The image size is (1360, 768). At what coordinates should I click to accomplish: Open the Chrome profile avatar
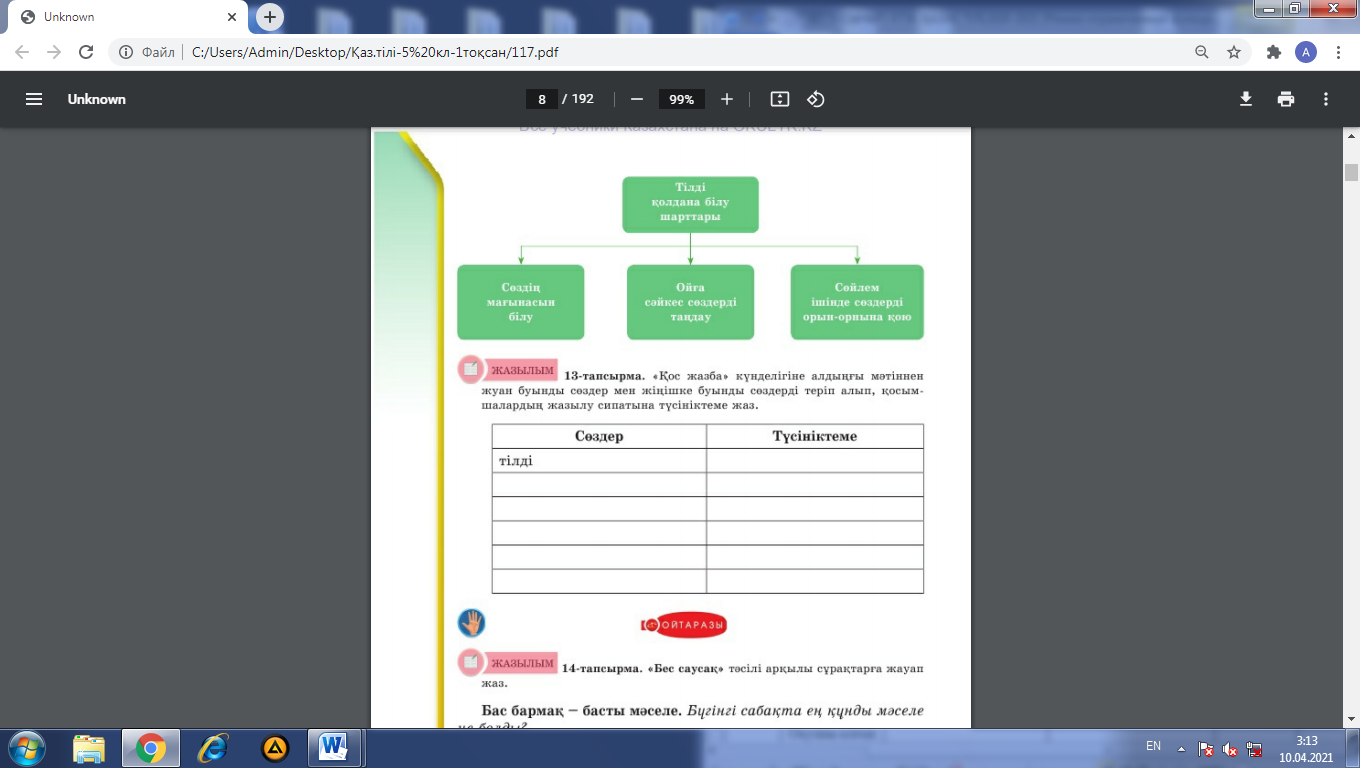tap(1306, 52)
